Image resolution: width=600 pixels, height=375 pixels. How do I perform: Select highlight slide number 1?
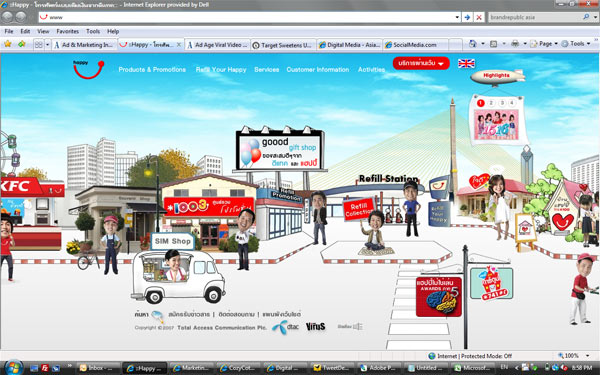(x=481, y=103)
